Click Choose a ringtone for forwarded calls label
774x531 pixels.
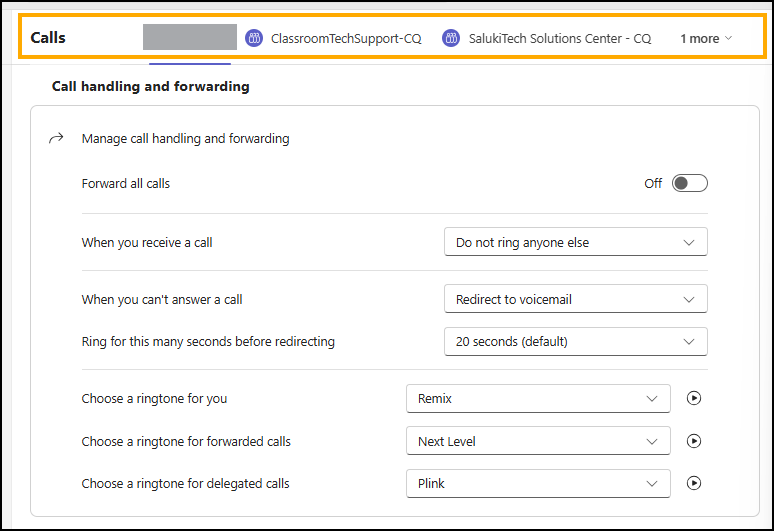[186, 441]
